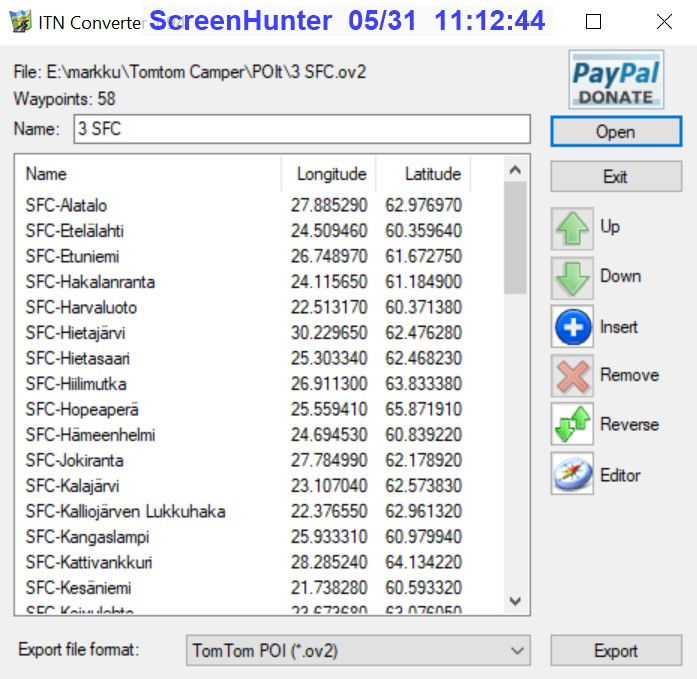
Task: Click the PayPal Donate image
Action: [x=615, y=80]
